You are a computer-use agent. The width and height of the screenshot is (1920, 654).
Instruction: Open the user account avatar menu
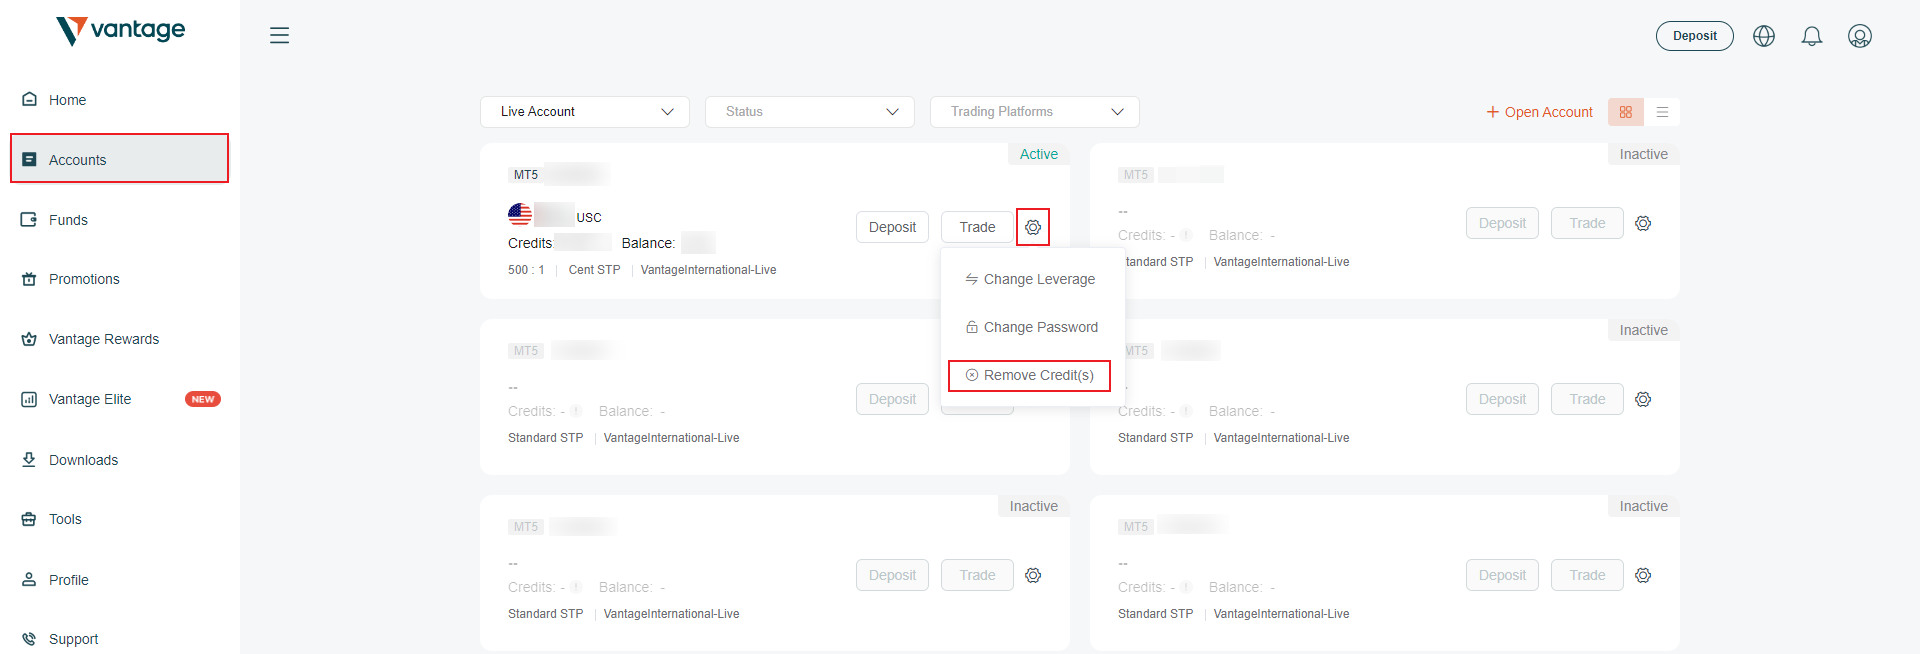pyautogui.click(x=1860, y=36)
